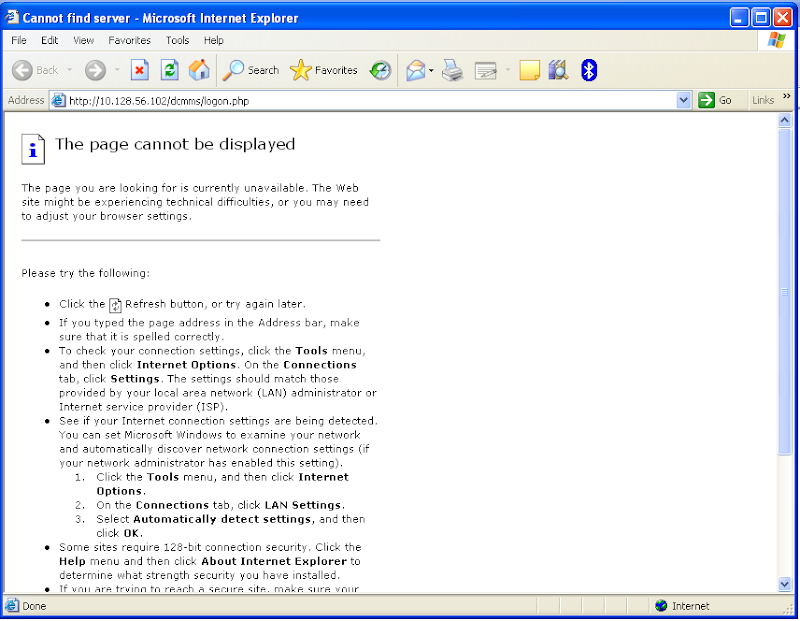Open the File menu

(19, 40)
